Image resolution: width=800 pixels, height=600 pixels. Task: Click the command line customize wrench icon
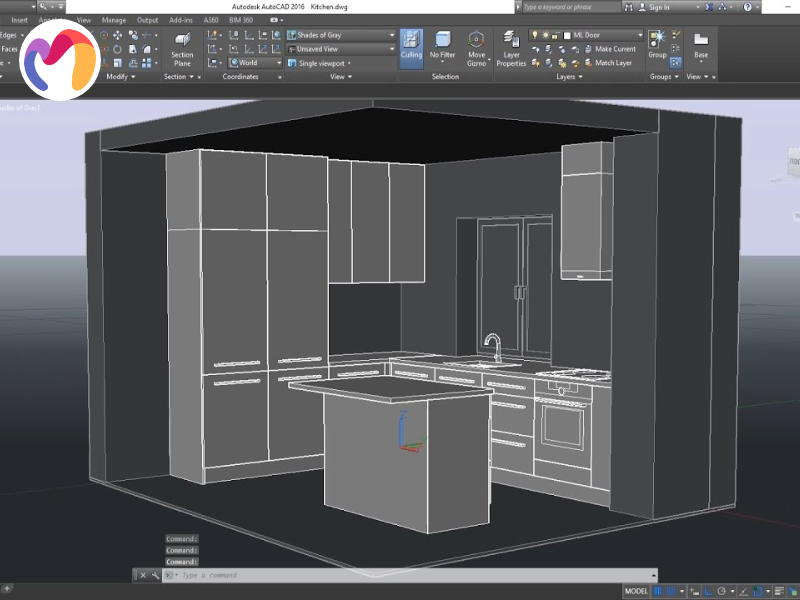(x=156, y=575)
